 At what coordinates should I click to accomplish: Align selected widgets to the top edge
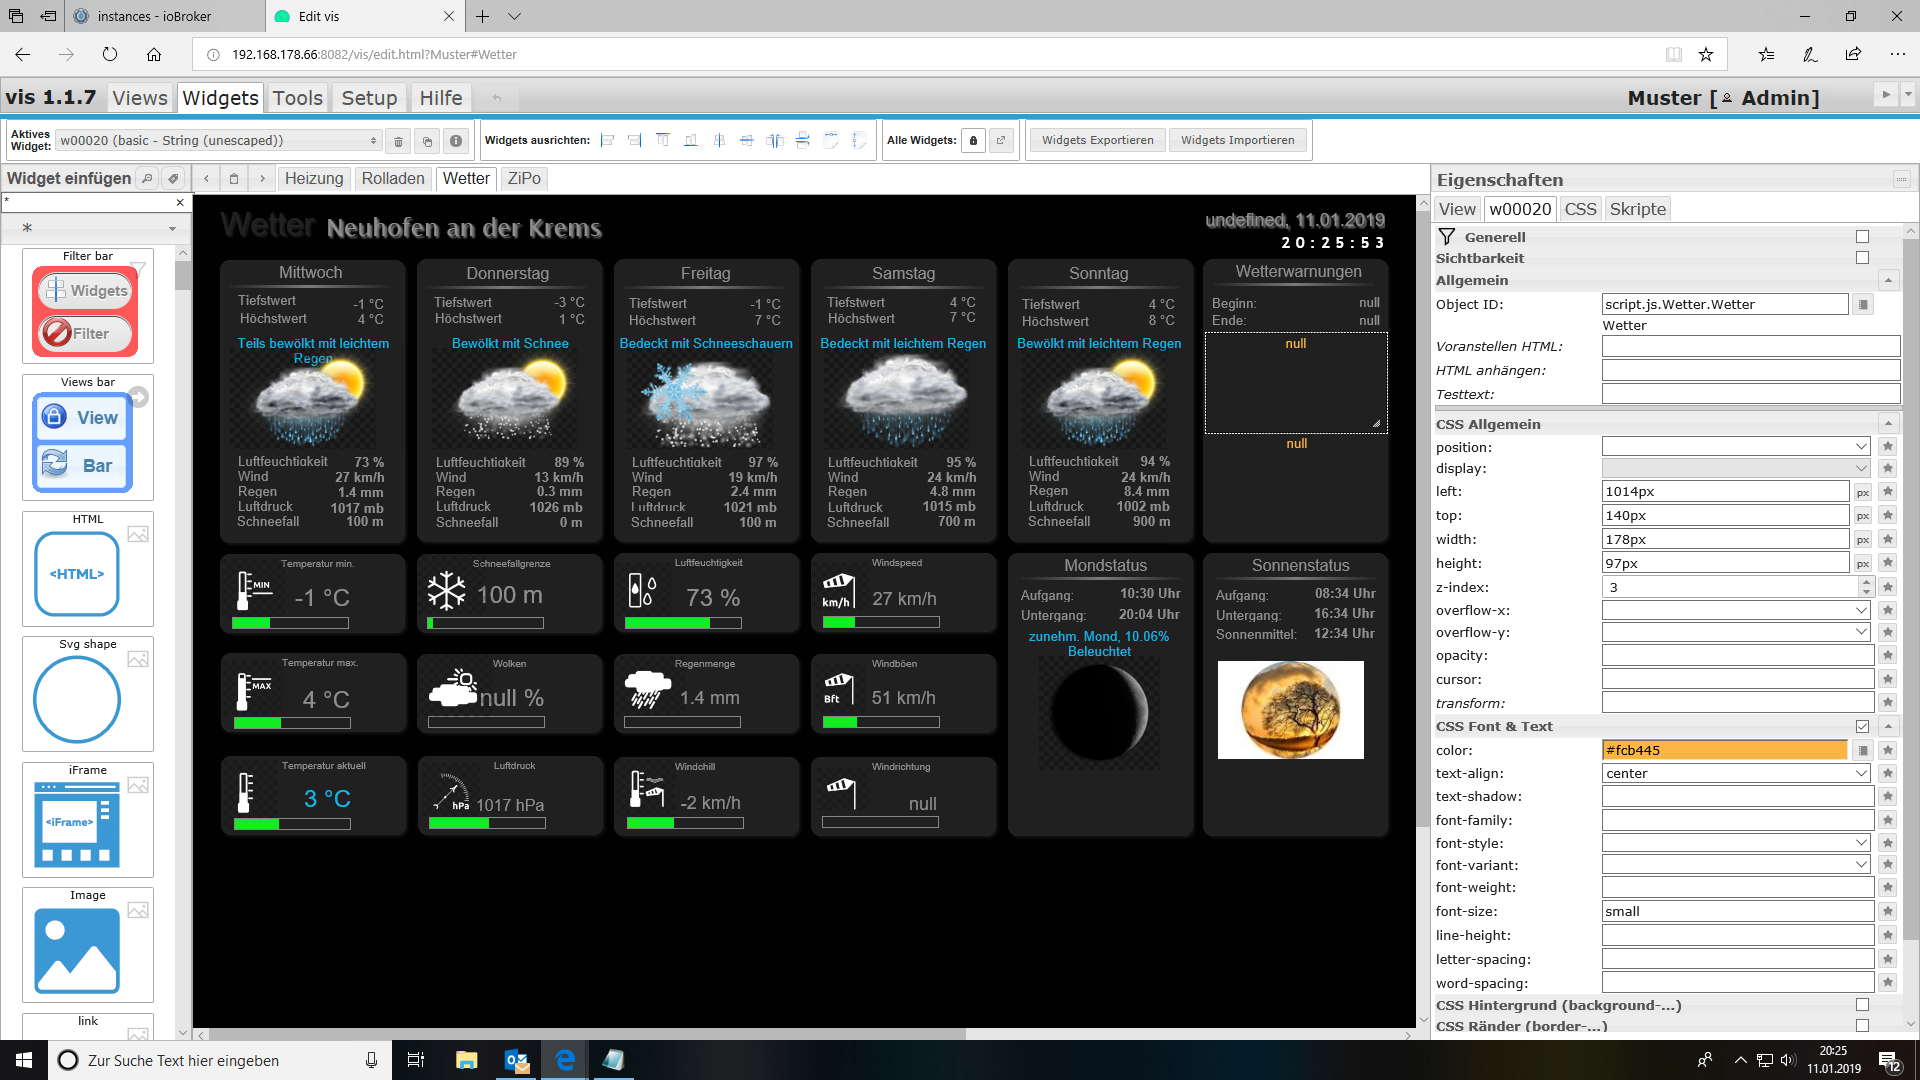[663, 141]
